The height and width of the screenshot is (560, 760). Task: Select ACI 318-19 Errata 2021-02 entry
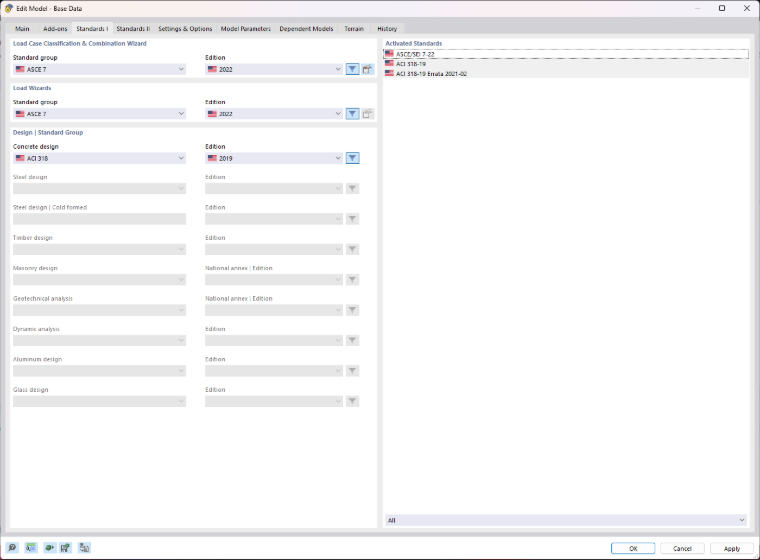click(566, 74)
